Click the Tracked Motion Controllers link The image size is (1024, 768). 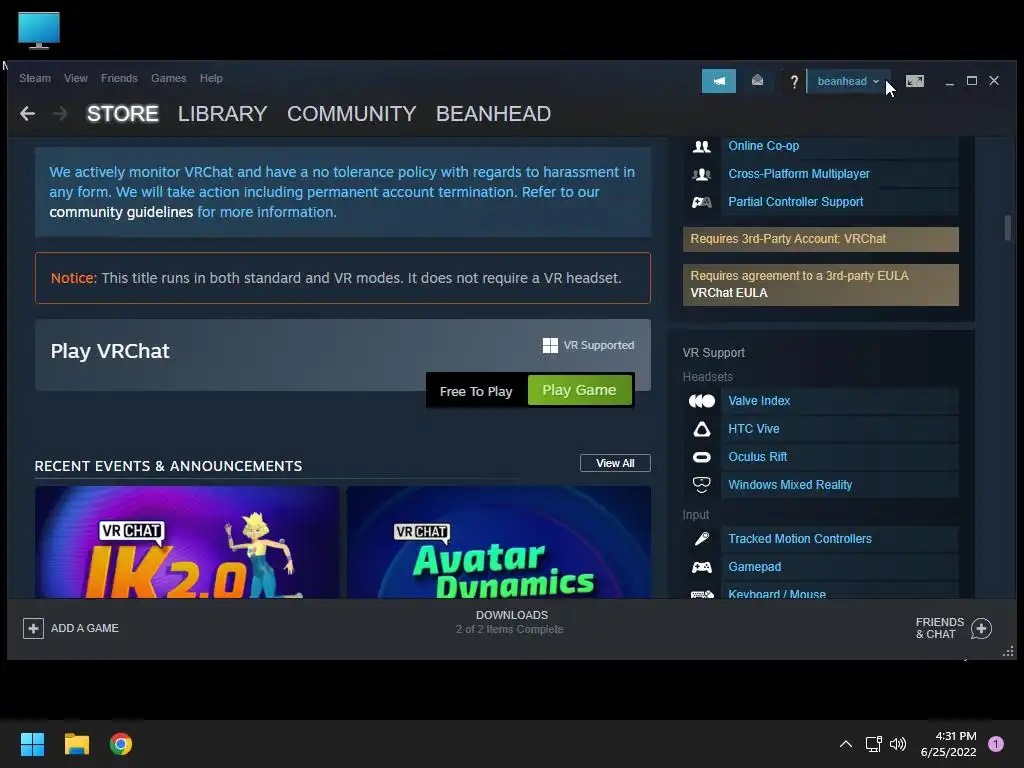(800, 539)
